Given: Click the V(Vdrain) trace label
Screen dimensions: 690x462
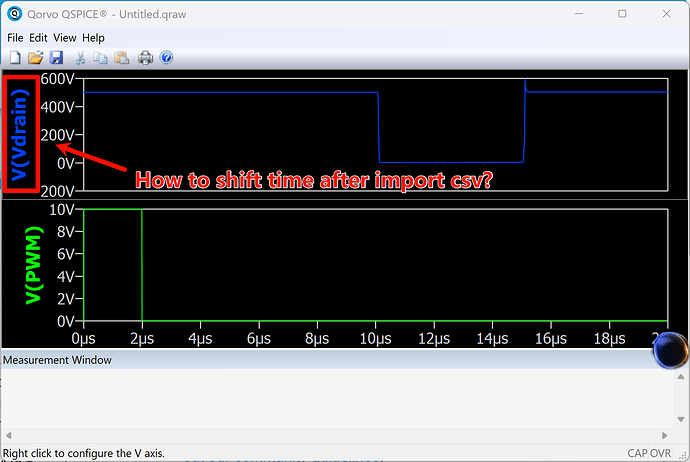Looking at the screenshot, I should click(21, 134).
